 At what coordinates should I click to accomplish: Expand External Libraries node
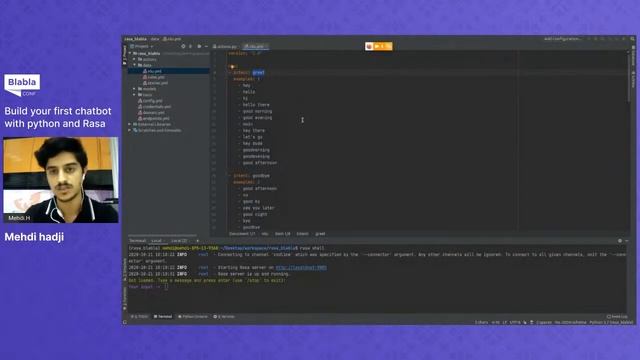(x=130, y=124)
